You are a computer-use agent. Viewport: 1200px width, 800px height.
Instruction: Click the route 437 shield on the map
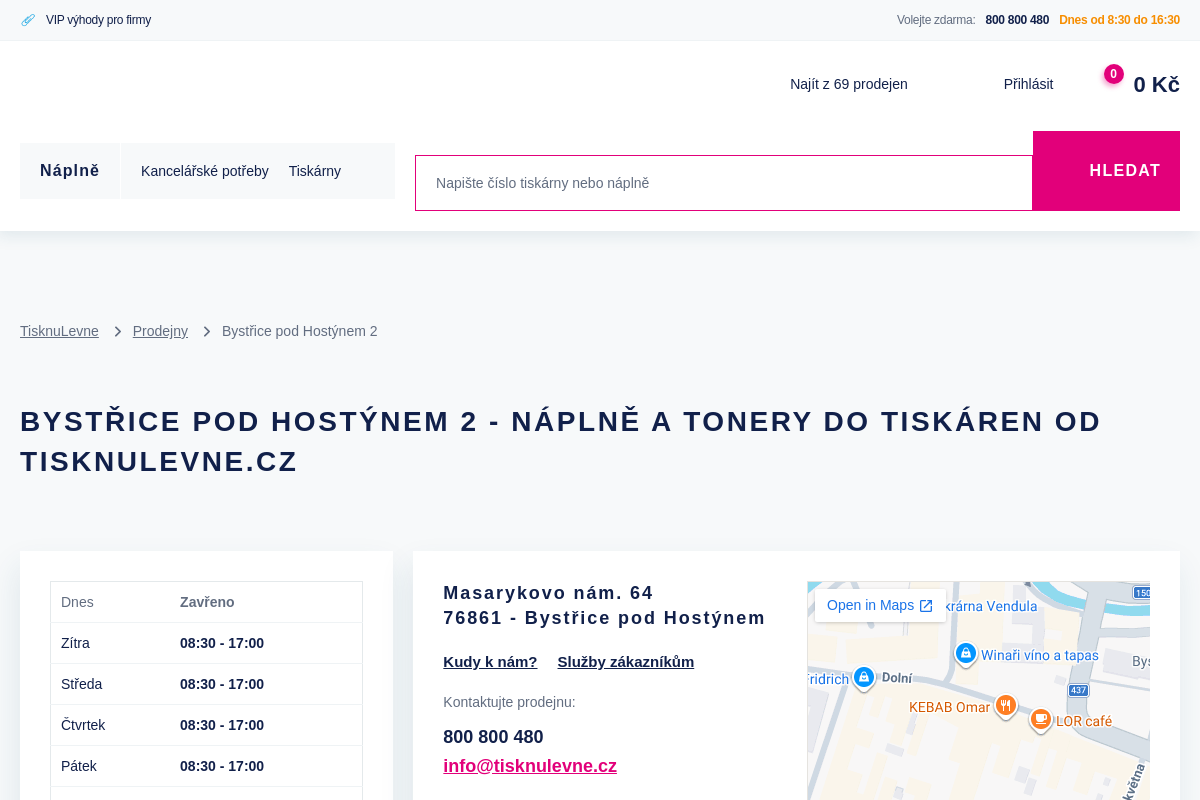click(x=1078, y=689)
